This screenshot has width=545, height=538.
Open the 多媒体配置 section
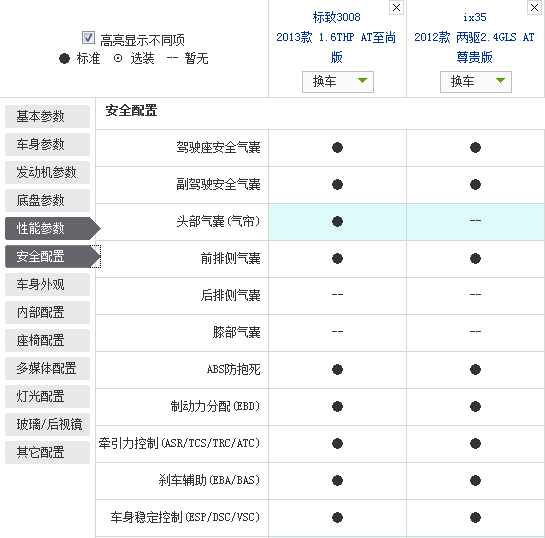pos(47,368)
